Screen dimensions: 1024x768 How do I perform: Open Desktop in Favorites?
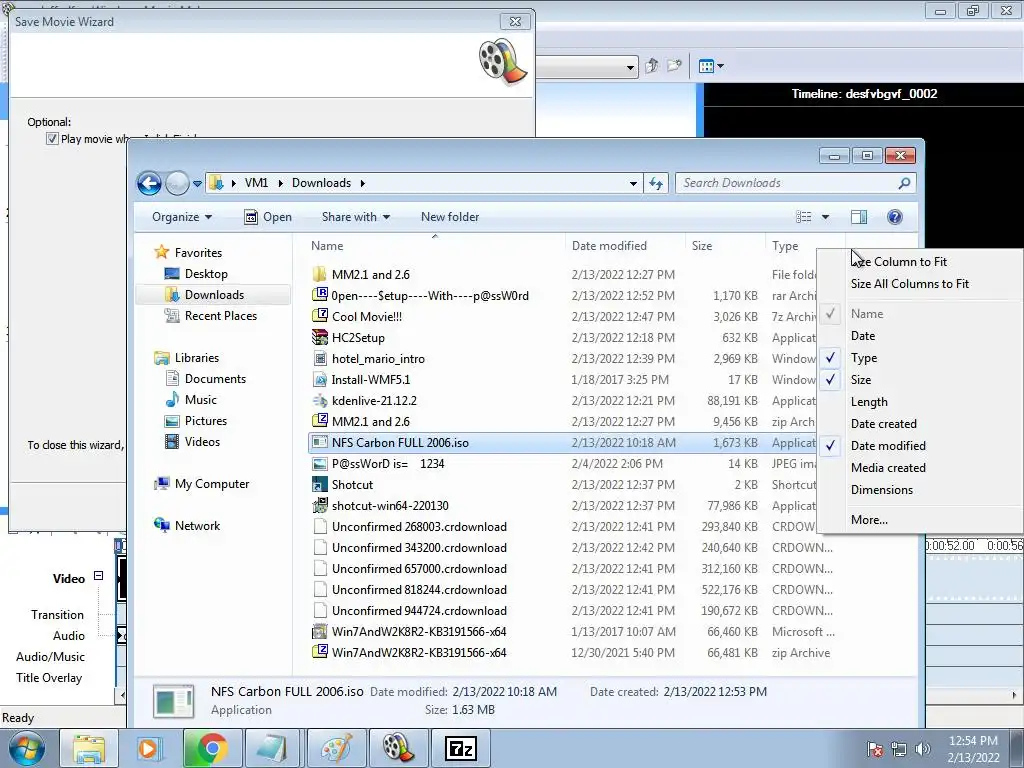(206, 274)
